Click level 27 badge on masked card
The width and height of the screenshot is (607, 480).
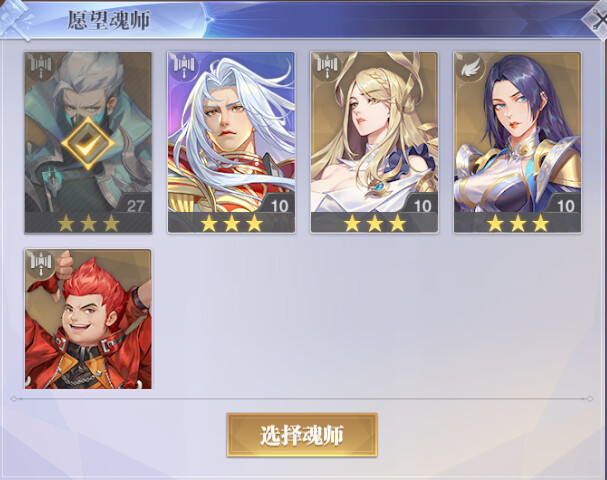tap(135, 205)
